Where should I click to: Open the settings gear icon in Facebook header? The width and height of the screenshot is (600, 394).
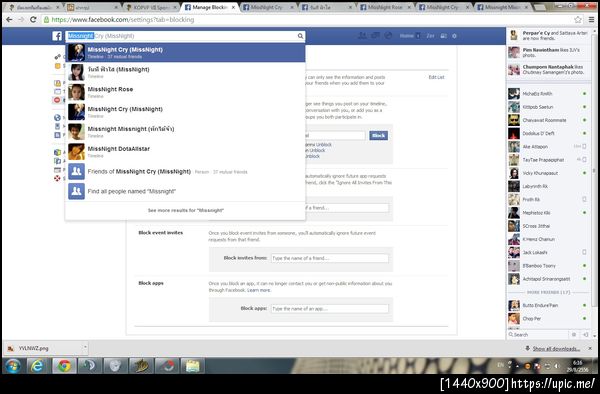click(455, 36)
